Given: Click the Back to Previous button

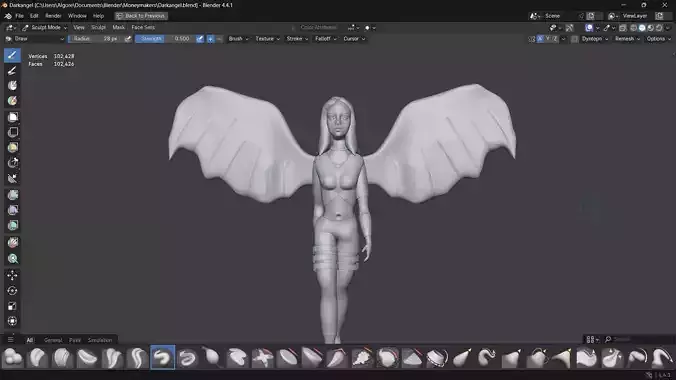Looking at the screenshot, I should [141, 16].
